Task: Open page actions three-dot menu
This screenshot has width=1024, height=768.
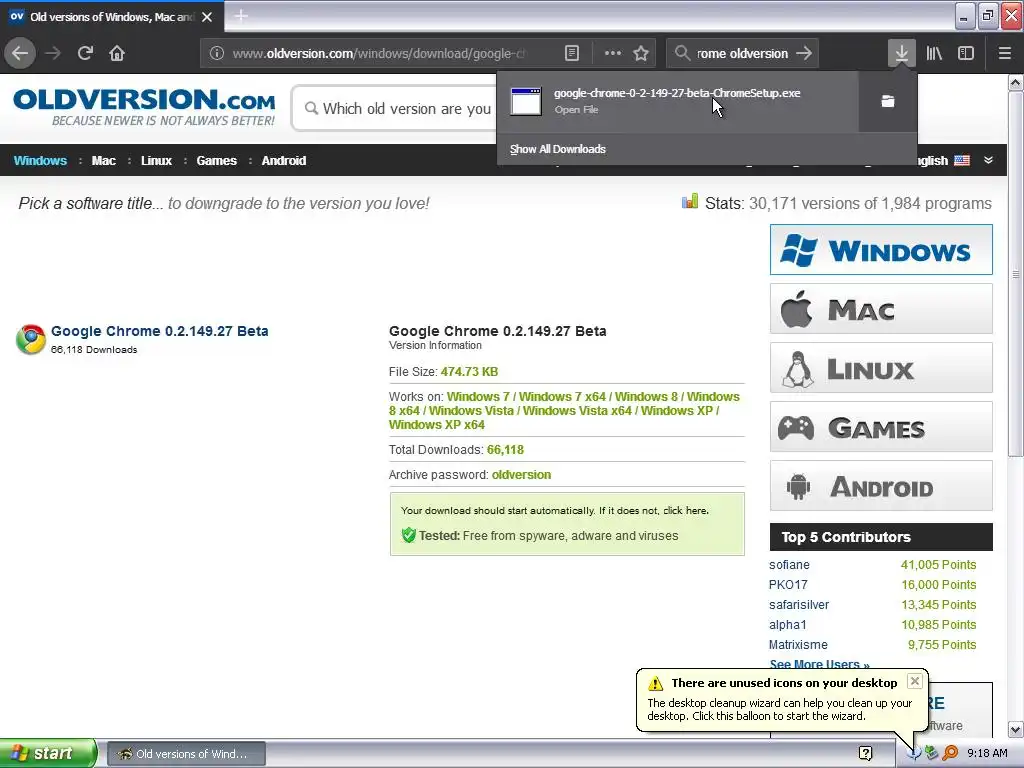Action: 613,54
